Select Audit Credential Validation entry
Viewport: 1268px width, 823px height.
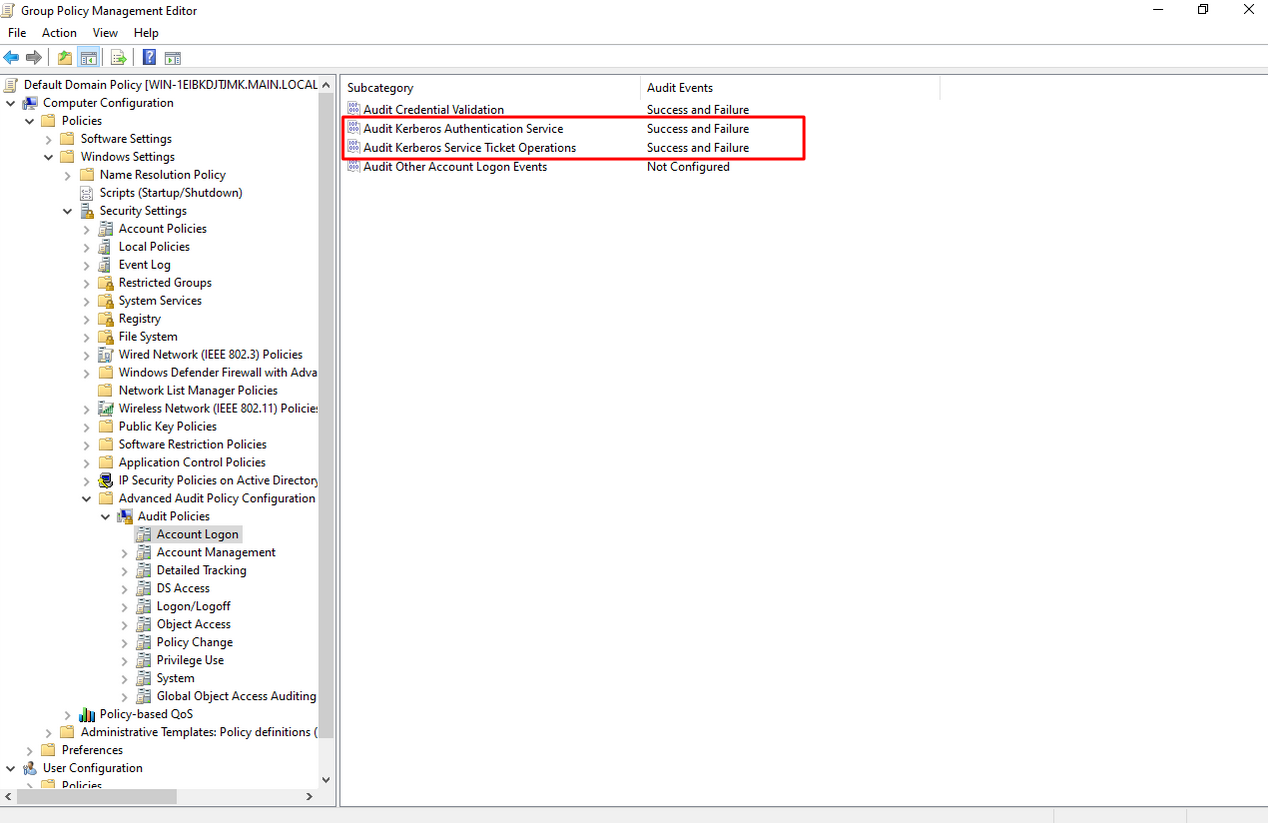pyautogui.click(x=433, y=110)
